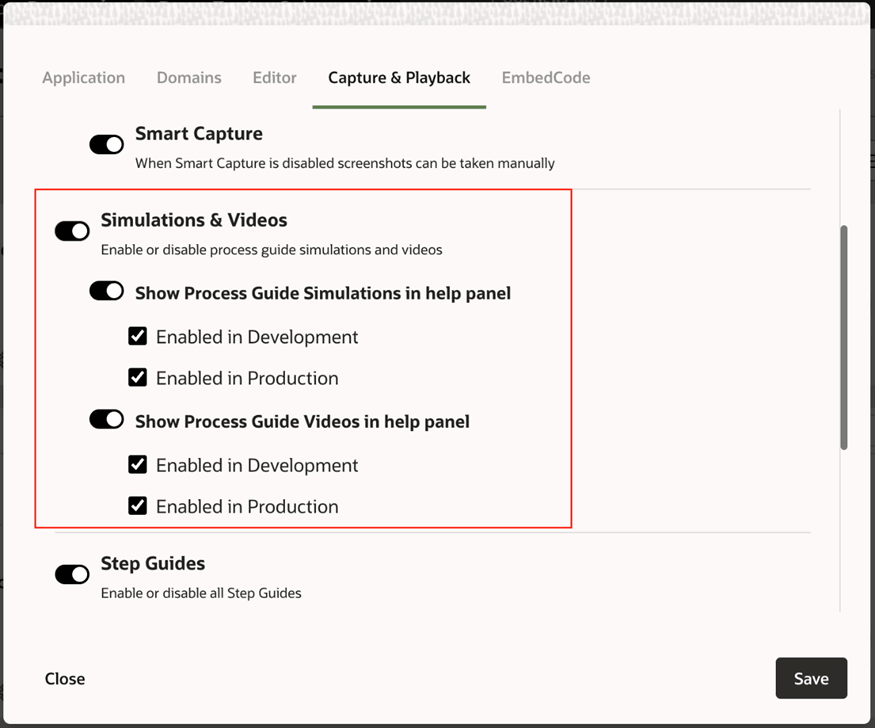875x728 pixels.
Task: Click the Smart Capture heading text
Action: point(198,133)
